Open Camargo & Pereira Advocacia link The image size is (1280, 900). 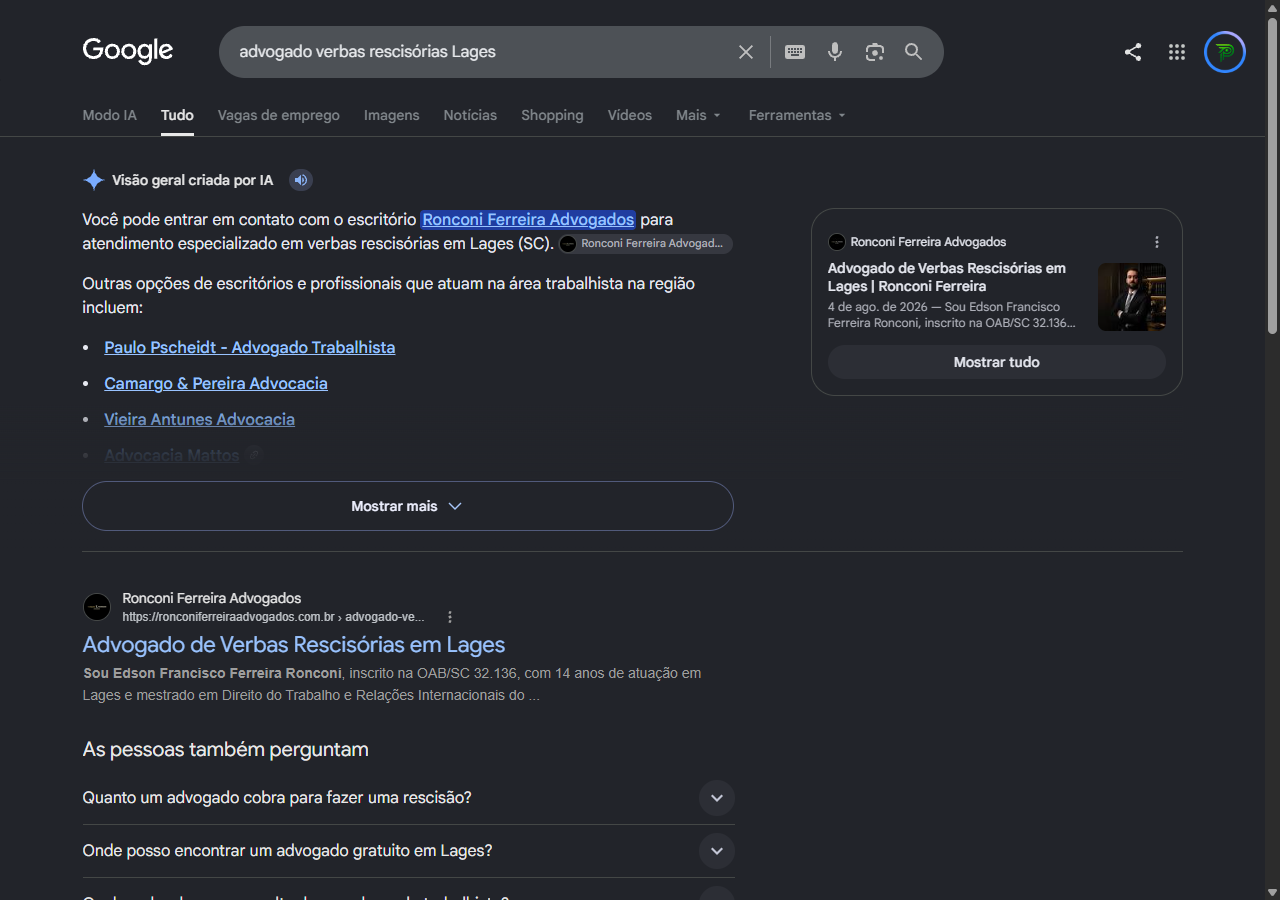tap(216, 383)
